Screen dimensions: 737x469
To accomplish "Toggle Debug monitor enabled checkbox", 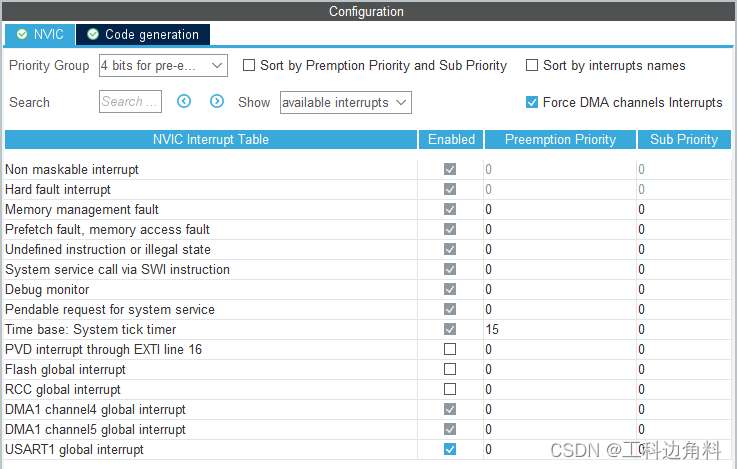I will 450,289.
